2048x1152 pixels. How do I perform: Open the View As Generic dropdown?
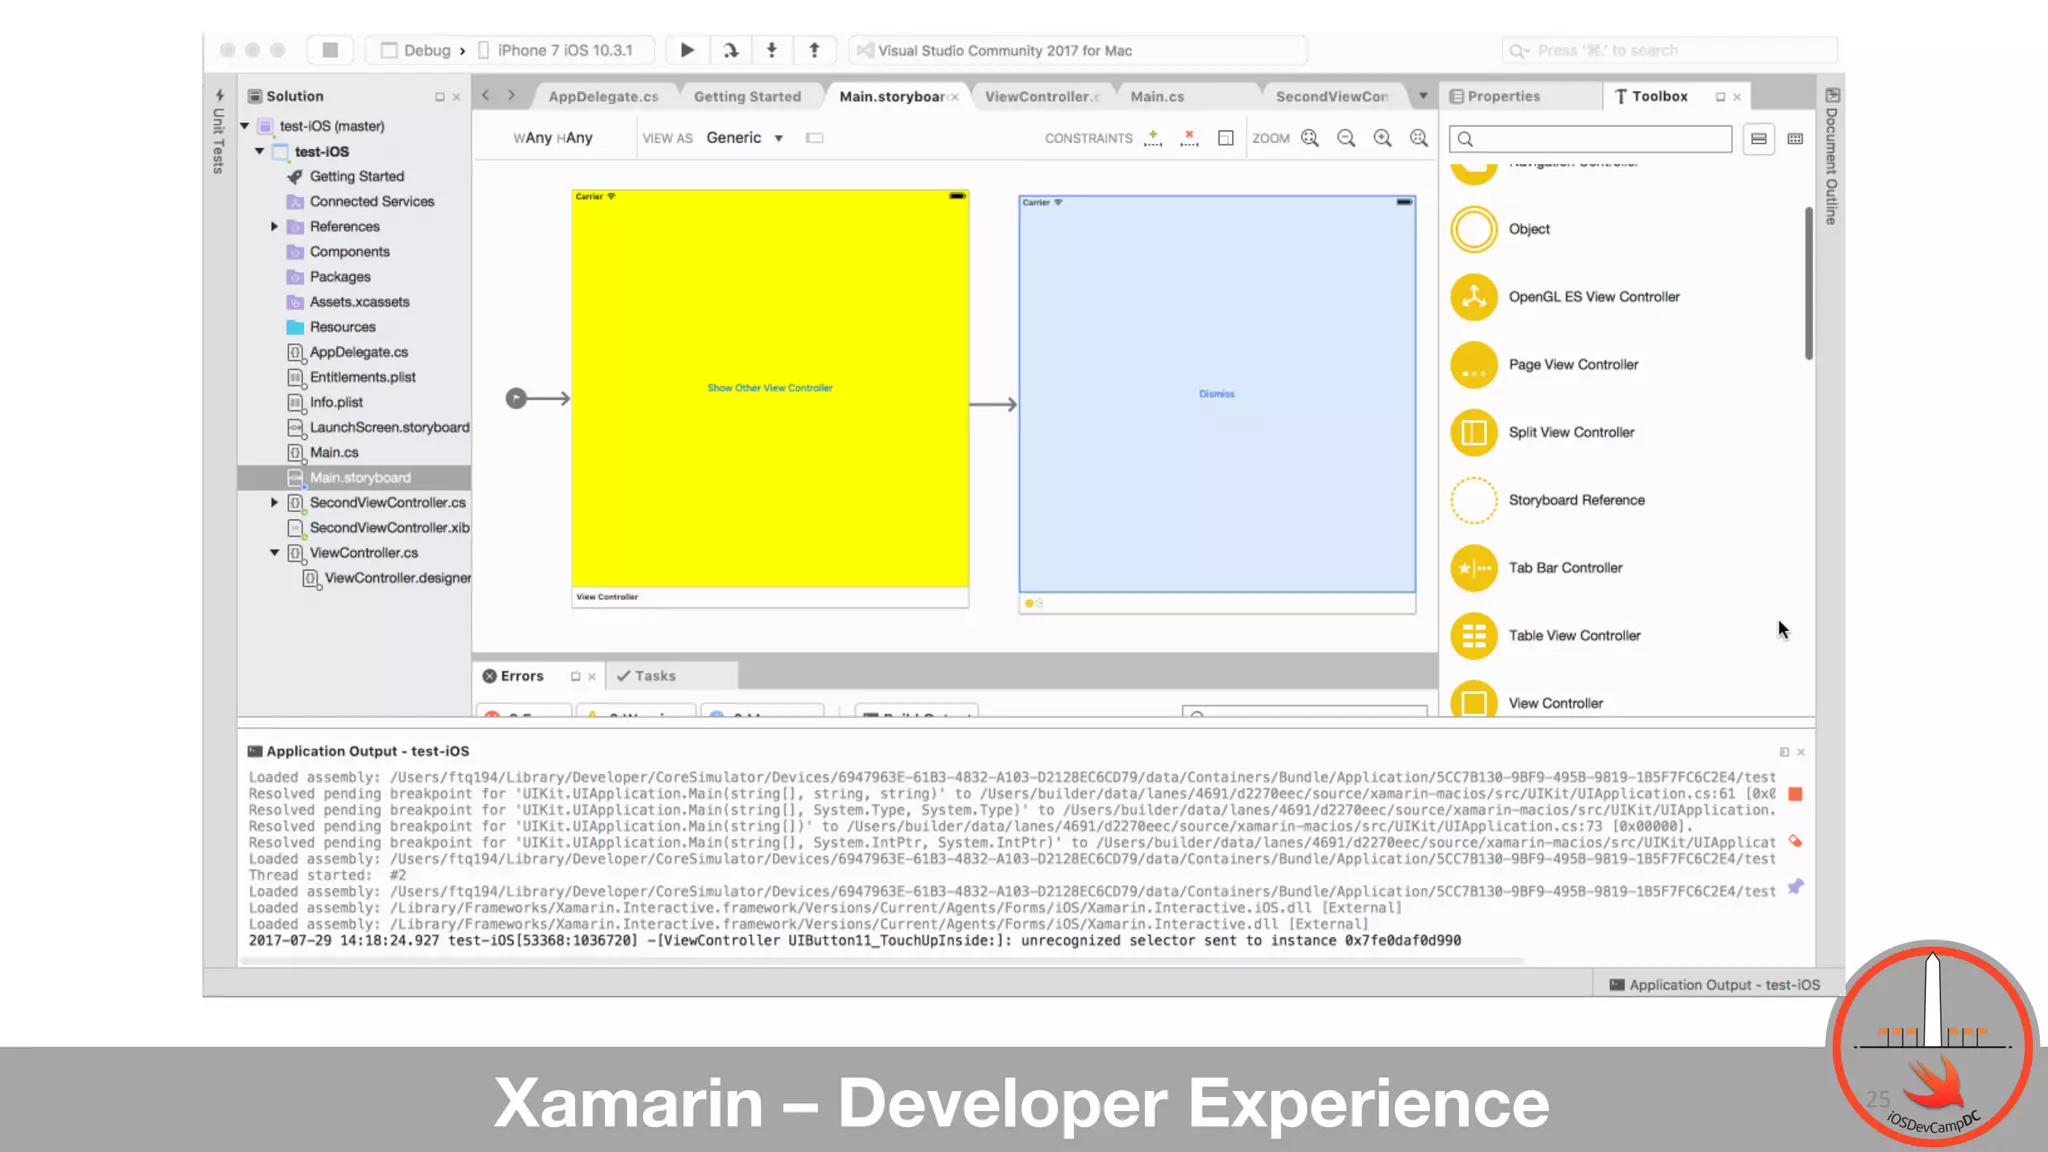744,137
